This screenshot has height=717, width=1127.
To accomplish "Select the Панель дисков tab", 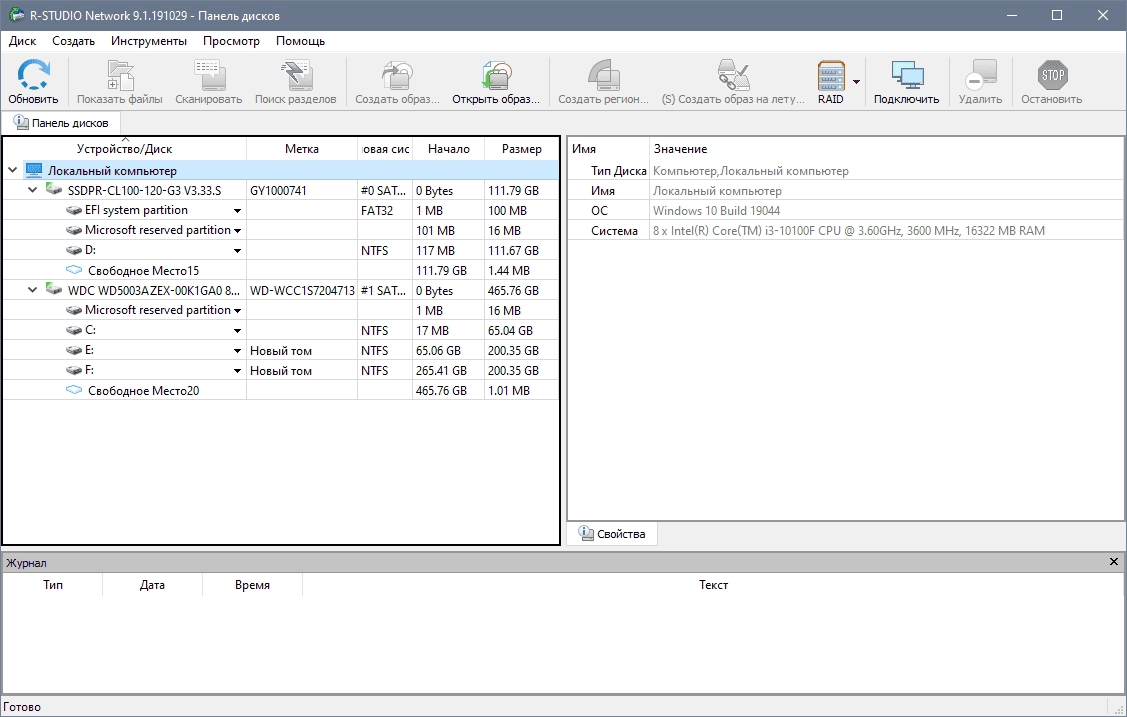I will (x=61, y=123).
